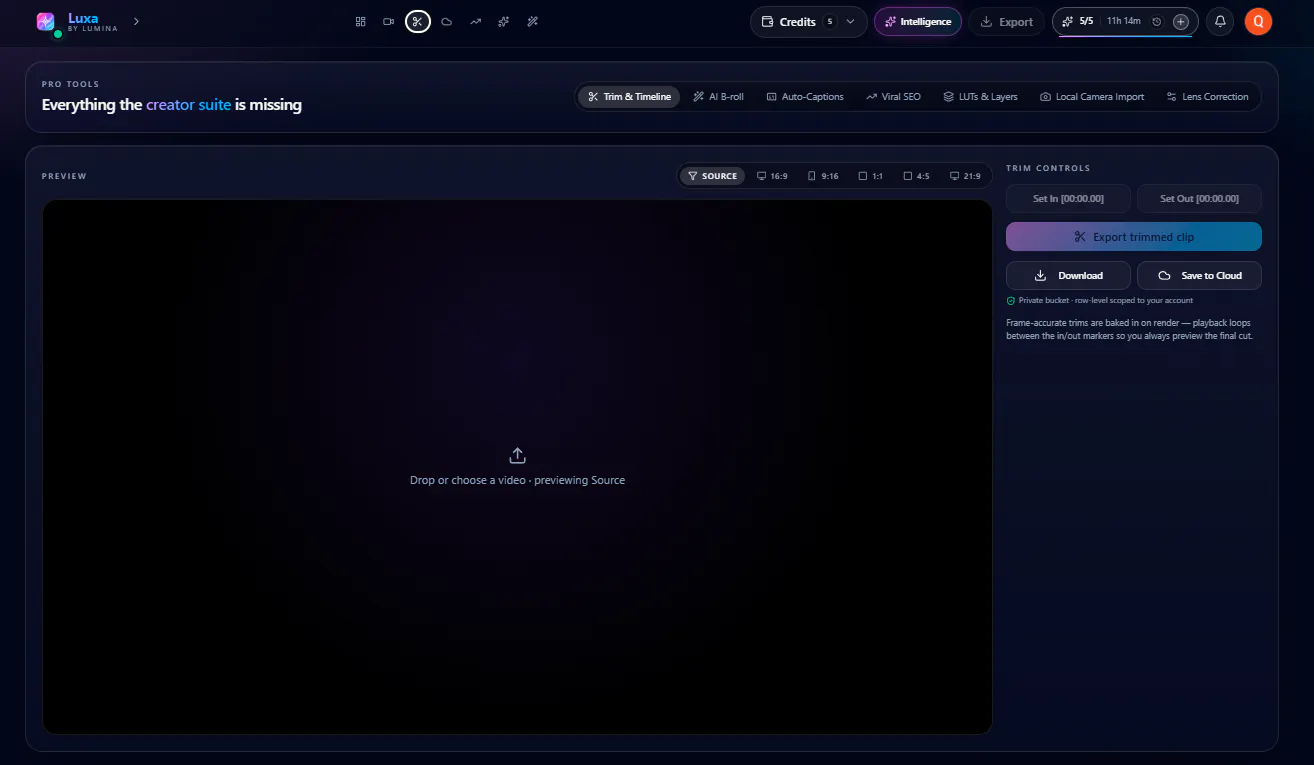Switch to Trim & Timeline tab
Screen dimensions: 1314x765
click(629, 97)
